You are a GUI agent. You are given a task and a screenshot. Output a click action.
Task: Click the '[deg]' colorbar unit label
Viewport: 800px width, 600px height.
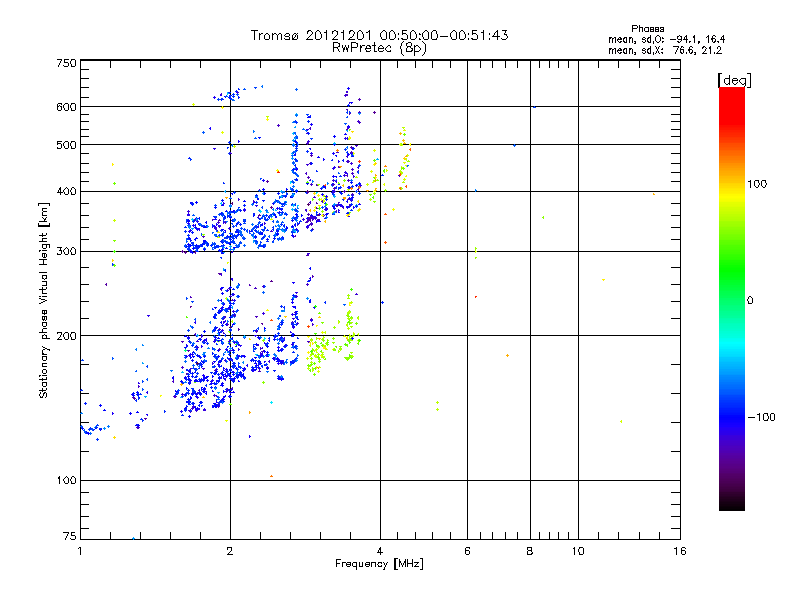coord(734,80)
